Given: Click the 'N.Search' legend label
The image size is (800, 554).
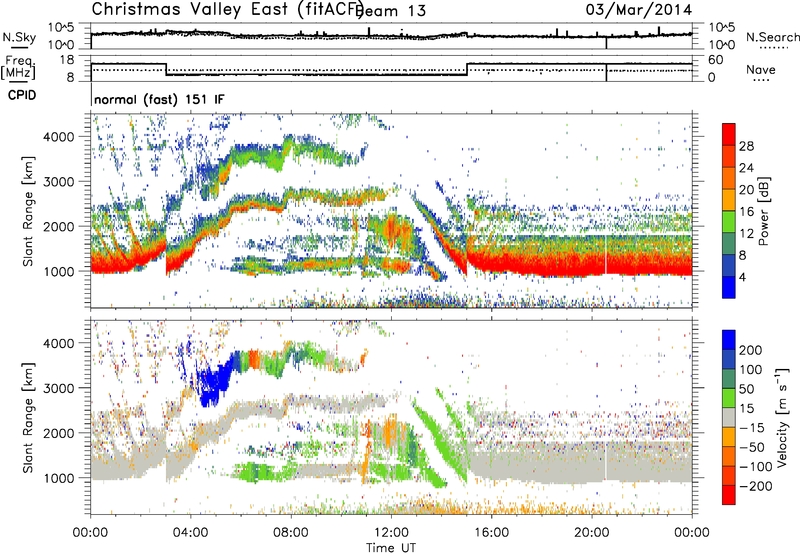Looking at the screenshot, I should pos(772,37).
